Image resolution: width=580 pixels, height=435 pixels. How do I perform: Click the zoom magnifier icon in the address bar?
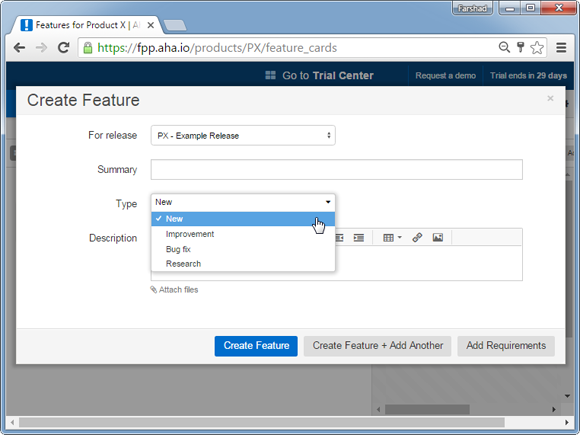click(504, 47)
